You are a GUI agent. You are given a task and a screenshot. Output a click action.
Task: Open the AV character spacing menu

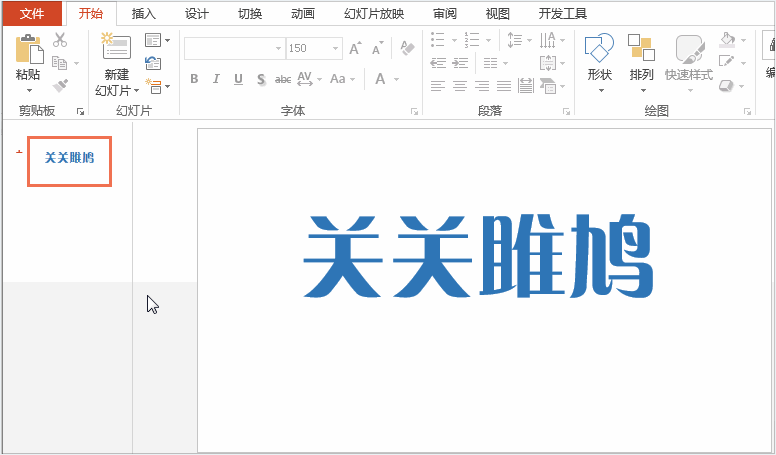309,79
